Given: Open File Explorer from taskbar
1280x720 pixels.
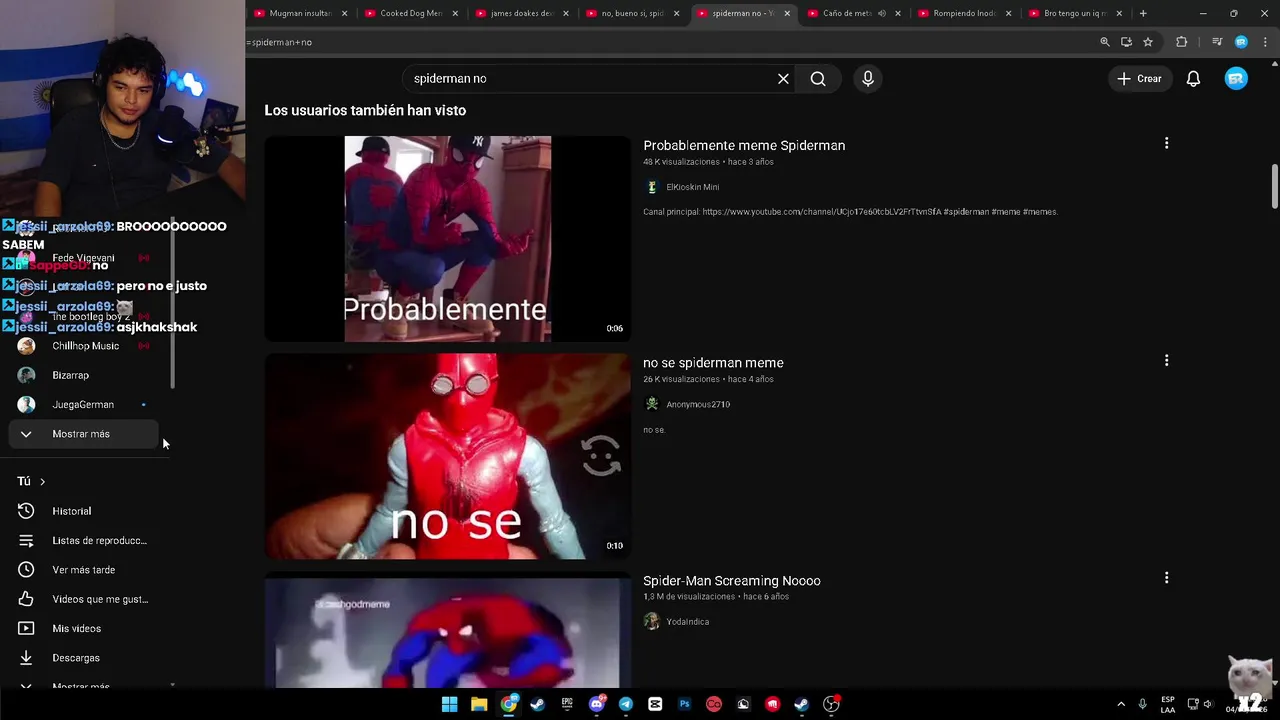Looking at the screenshot, I should (x=479, y=704).
